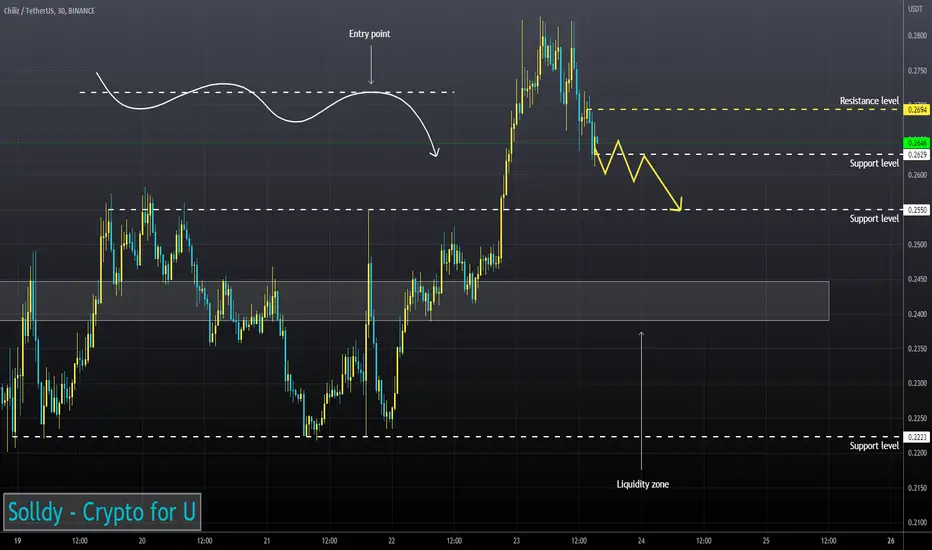Click the 0.2500 price axis tick
The width and height of the screenshot is (932, 550).
pos(917,244)
